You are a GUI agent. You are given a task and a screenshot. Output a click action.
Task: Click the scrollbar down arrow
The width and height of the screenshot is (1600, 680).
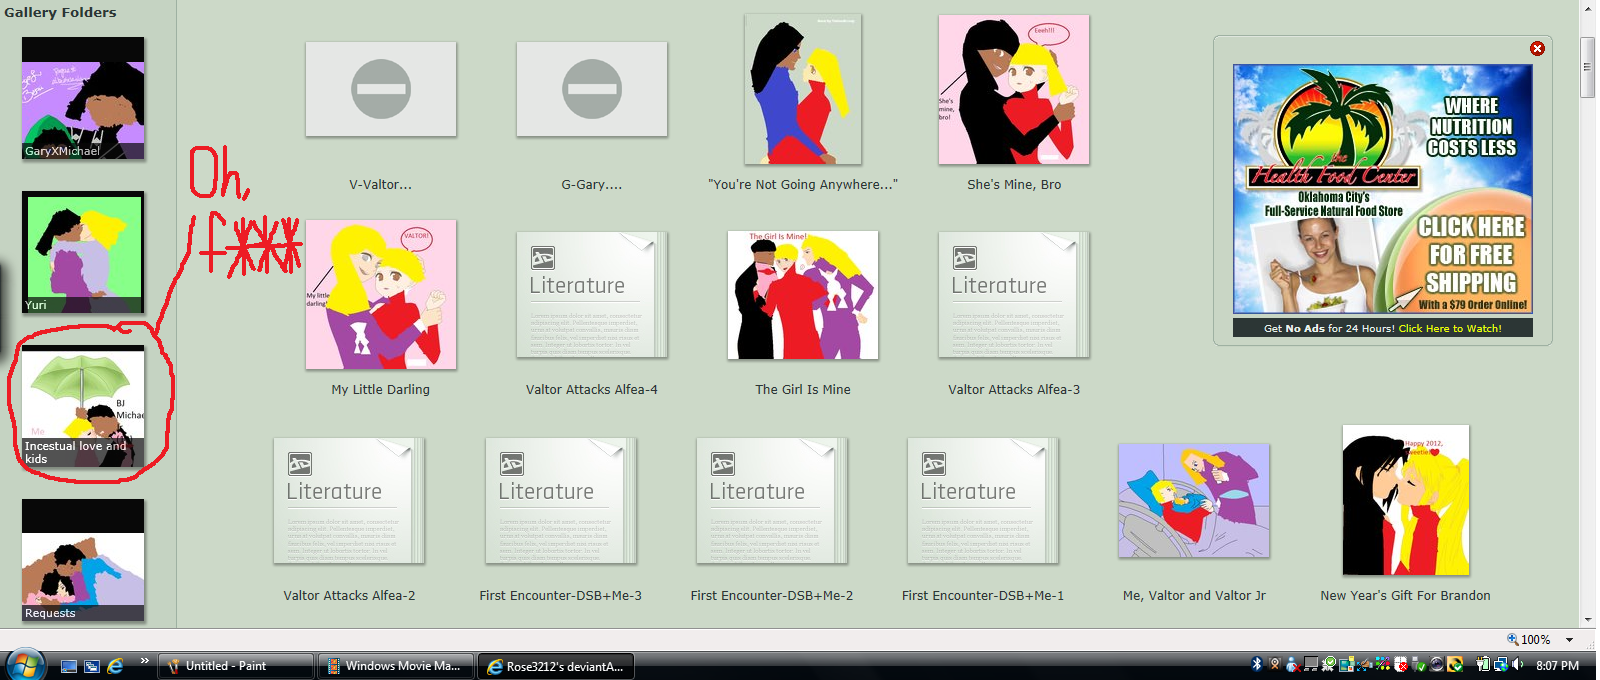(x=1587, y=620)
